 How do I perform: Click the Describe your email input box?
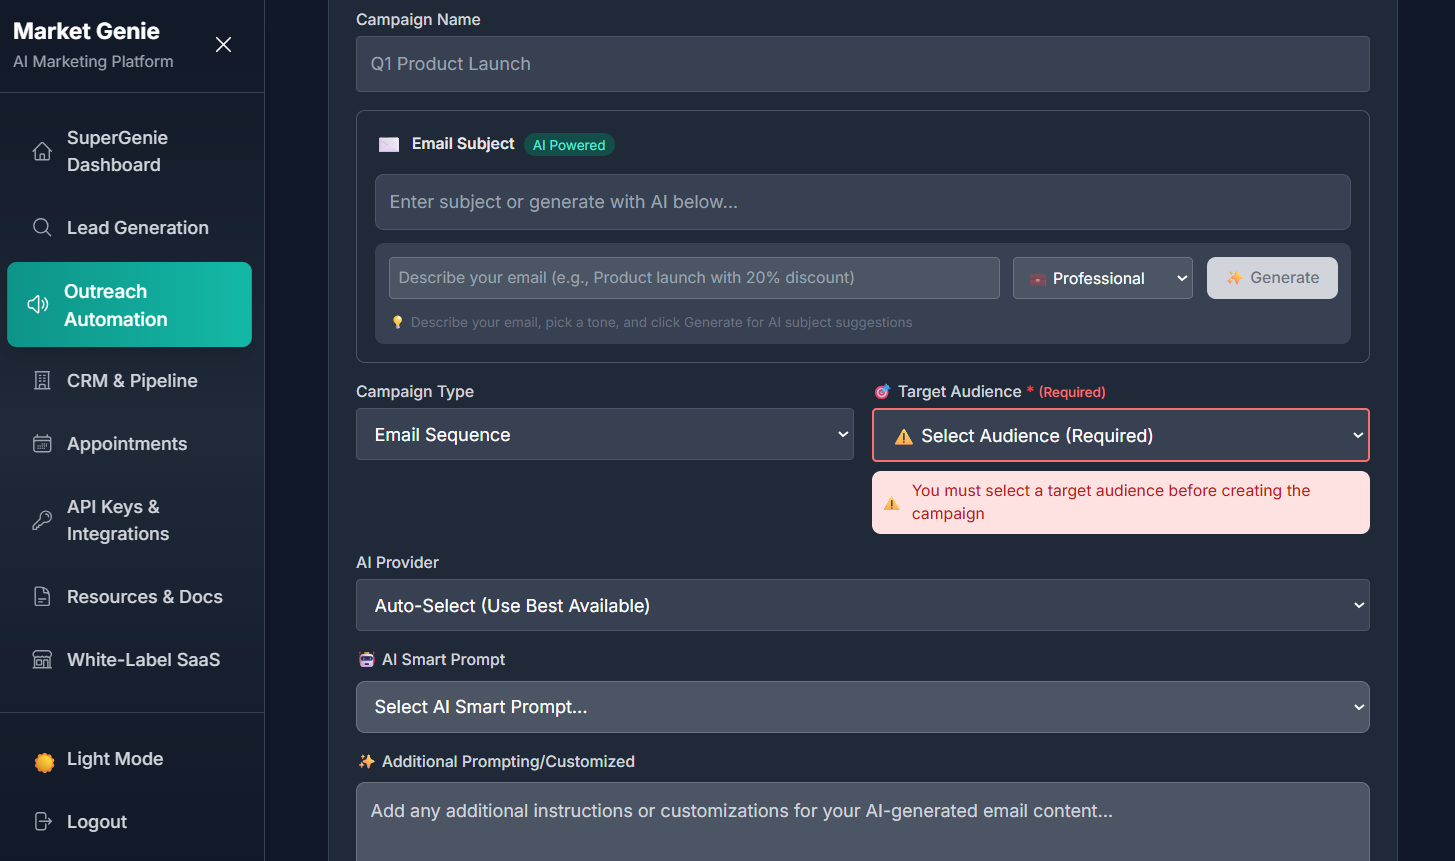694,278
